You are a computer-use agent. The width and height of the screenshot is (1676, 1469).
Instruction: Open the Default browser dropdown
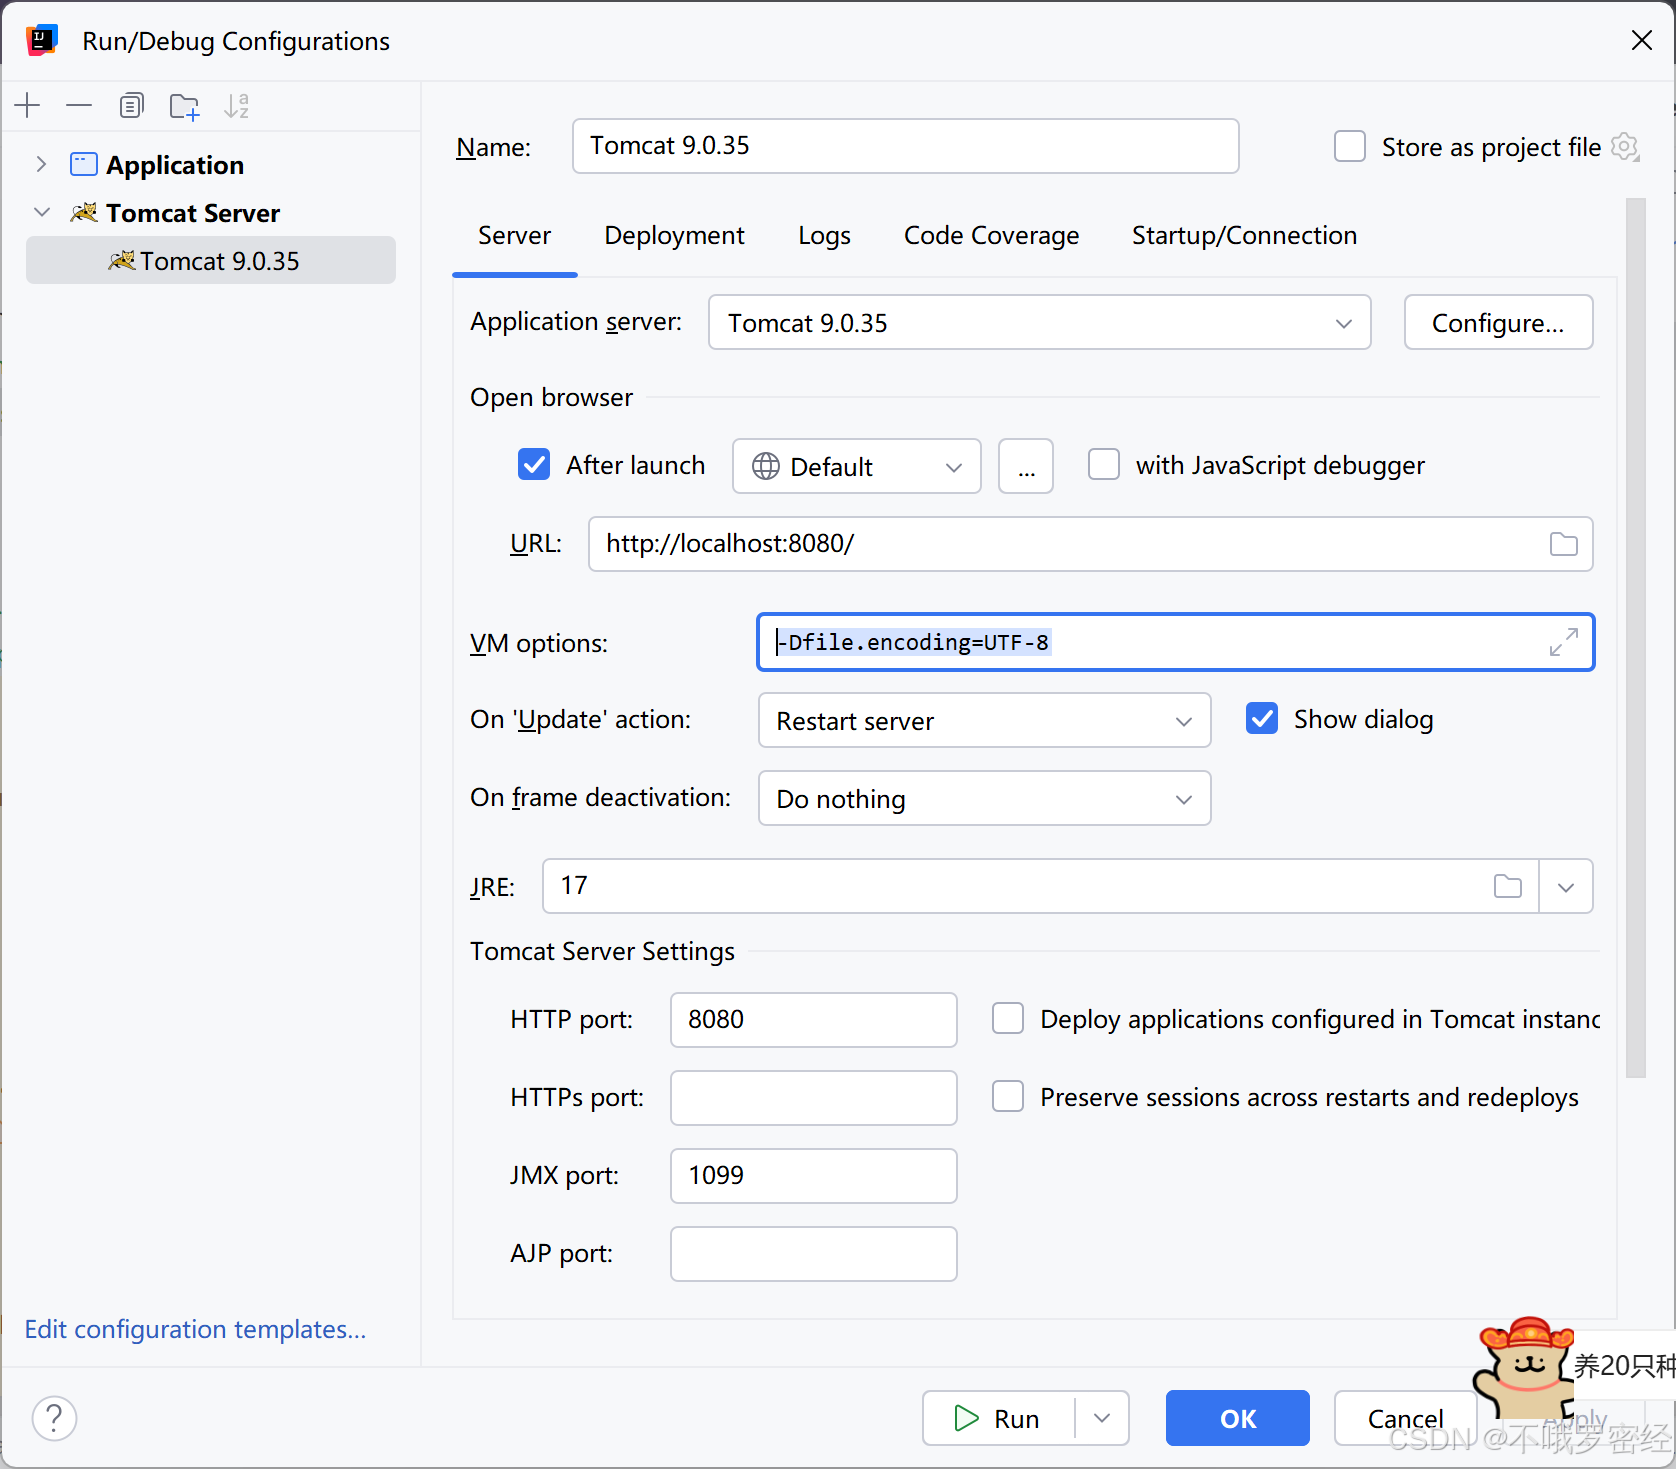pos(857,466)
